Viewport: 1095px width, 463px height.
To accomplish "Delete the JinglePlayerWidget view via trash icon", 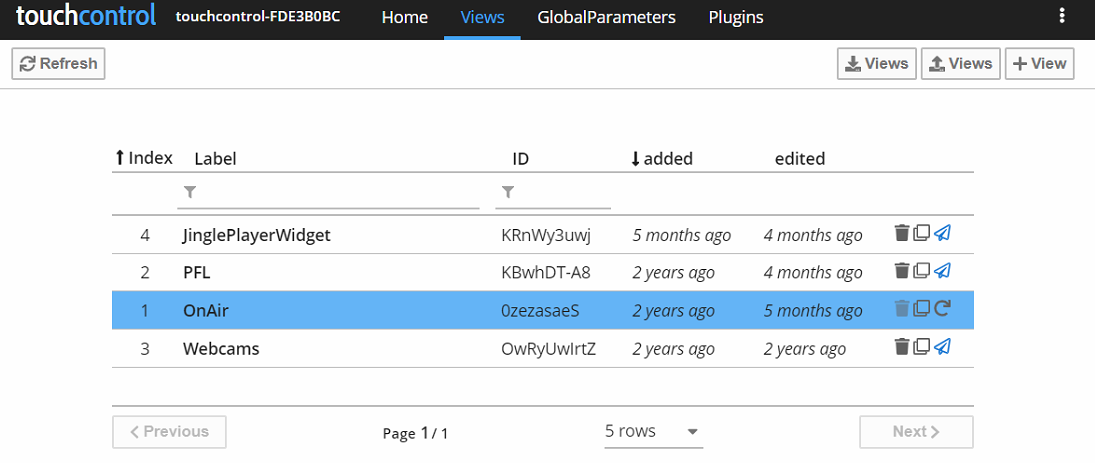I will tap(901, 234).
